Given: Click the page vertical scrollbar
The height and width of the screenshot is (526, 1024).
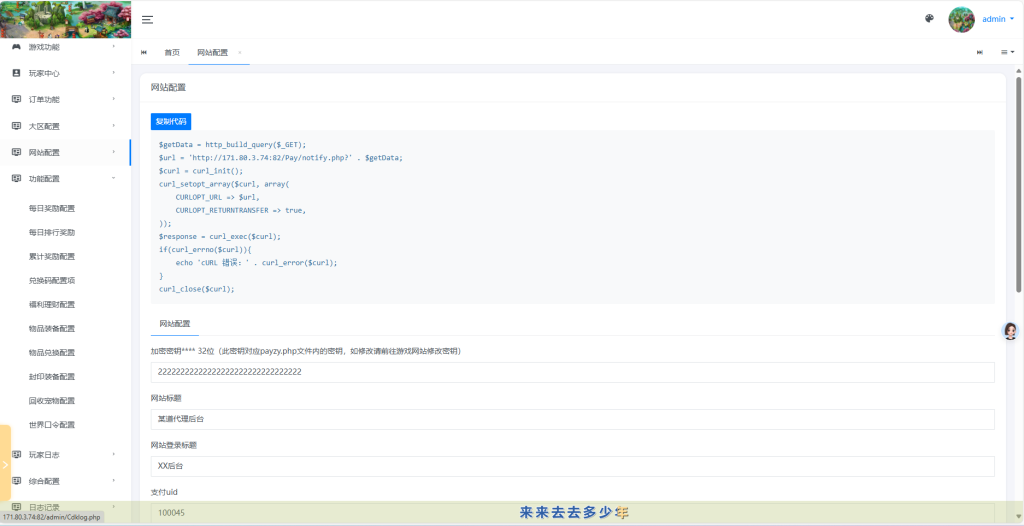Looking at the screenshot, I should click(1018, 200).
